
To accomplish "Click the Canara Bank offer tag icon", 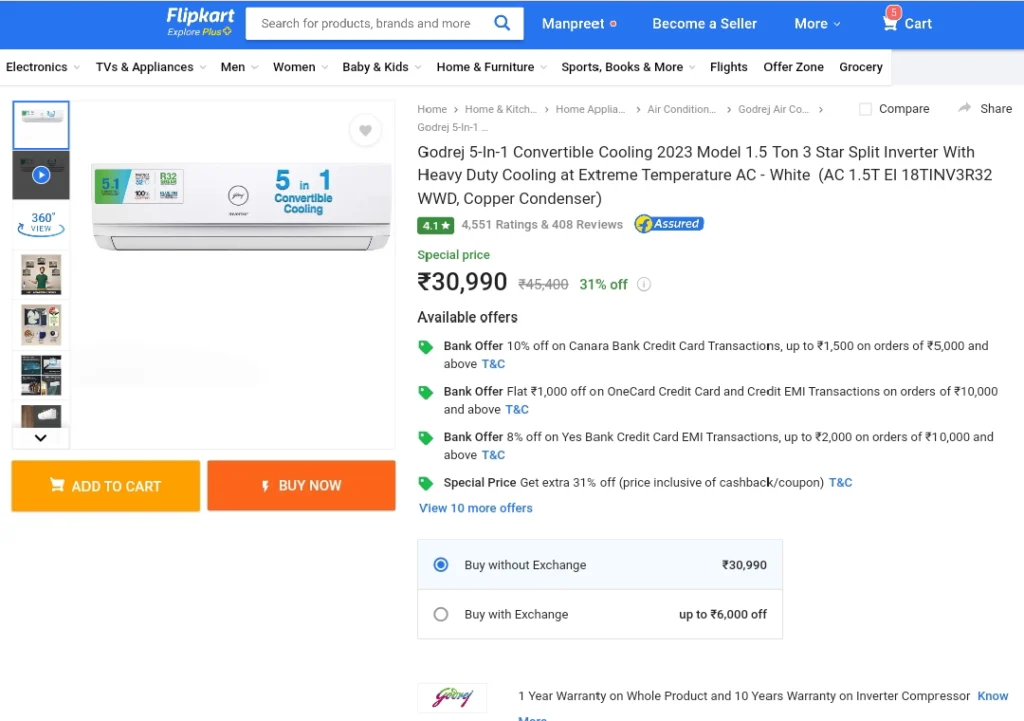I will point(426,347).
